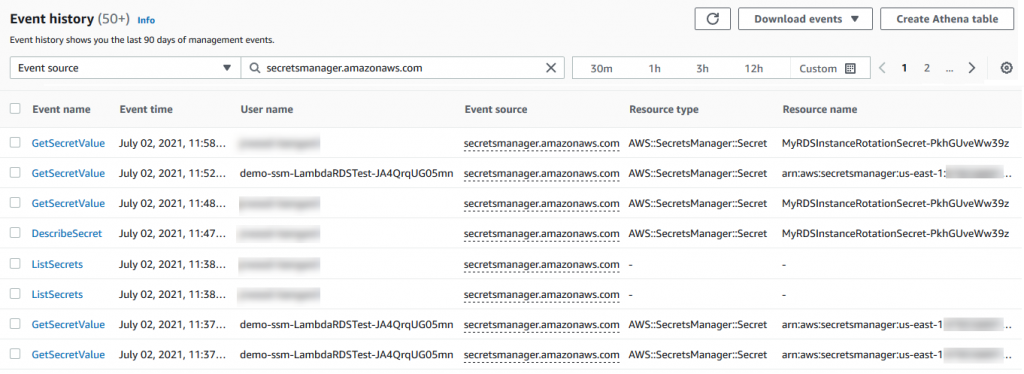Refresh the event history list
Image resolution: width=1024 pixels, height=374 pixels.
712,19
